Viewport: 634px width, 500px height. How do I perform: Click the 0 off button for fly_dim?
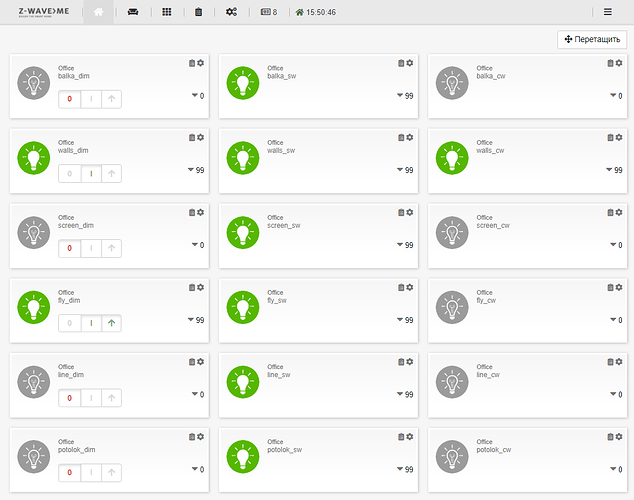point(70,323)
